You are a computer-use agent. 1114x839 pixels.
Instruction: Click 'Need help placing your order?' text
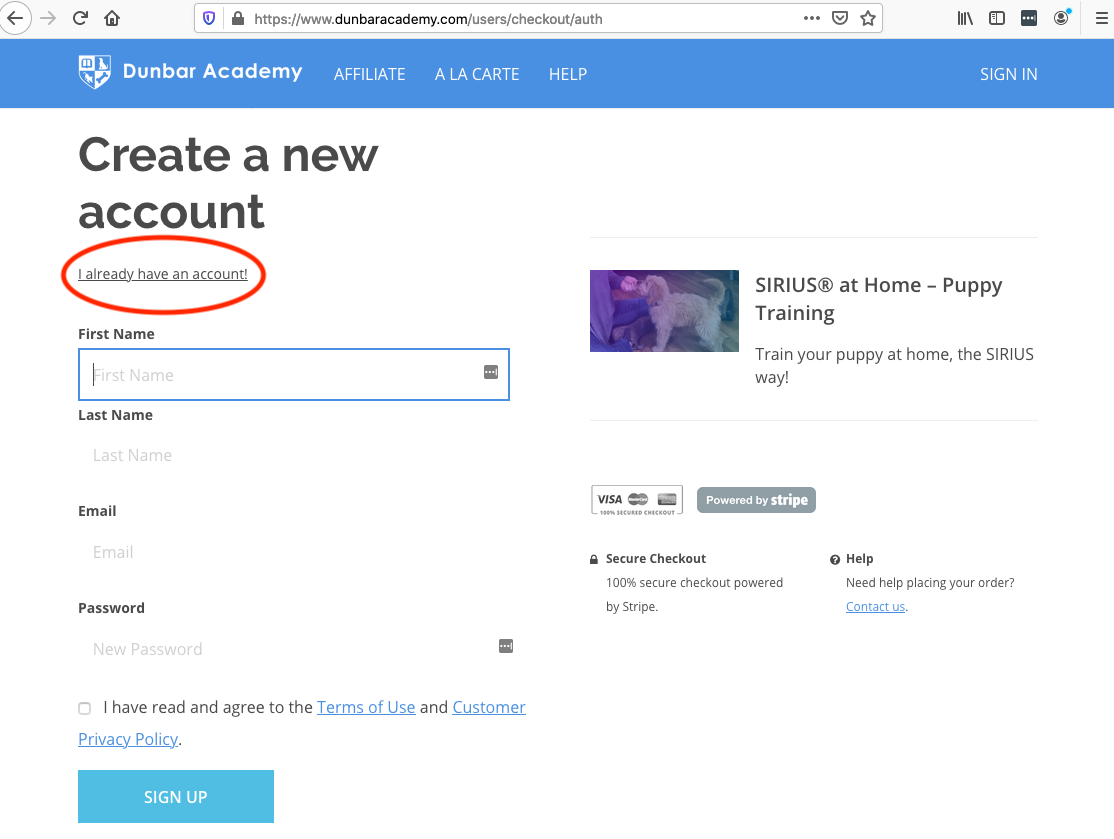(x=930, y=583)
